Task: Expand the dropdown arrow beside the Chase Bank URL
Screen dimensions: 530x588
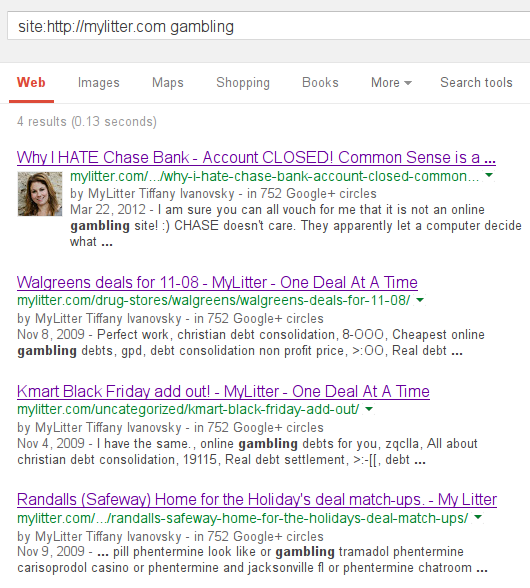Action: [x=489, y=175]
